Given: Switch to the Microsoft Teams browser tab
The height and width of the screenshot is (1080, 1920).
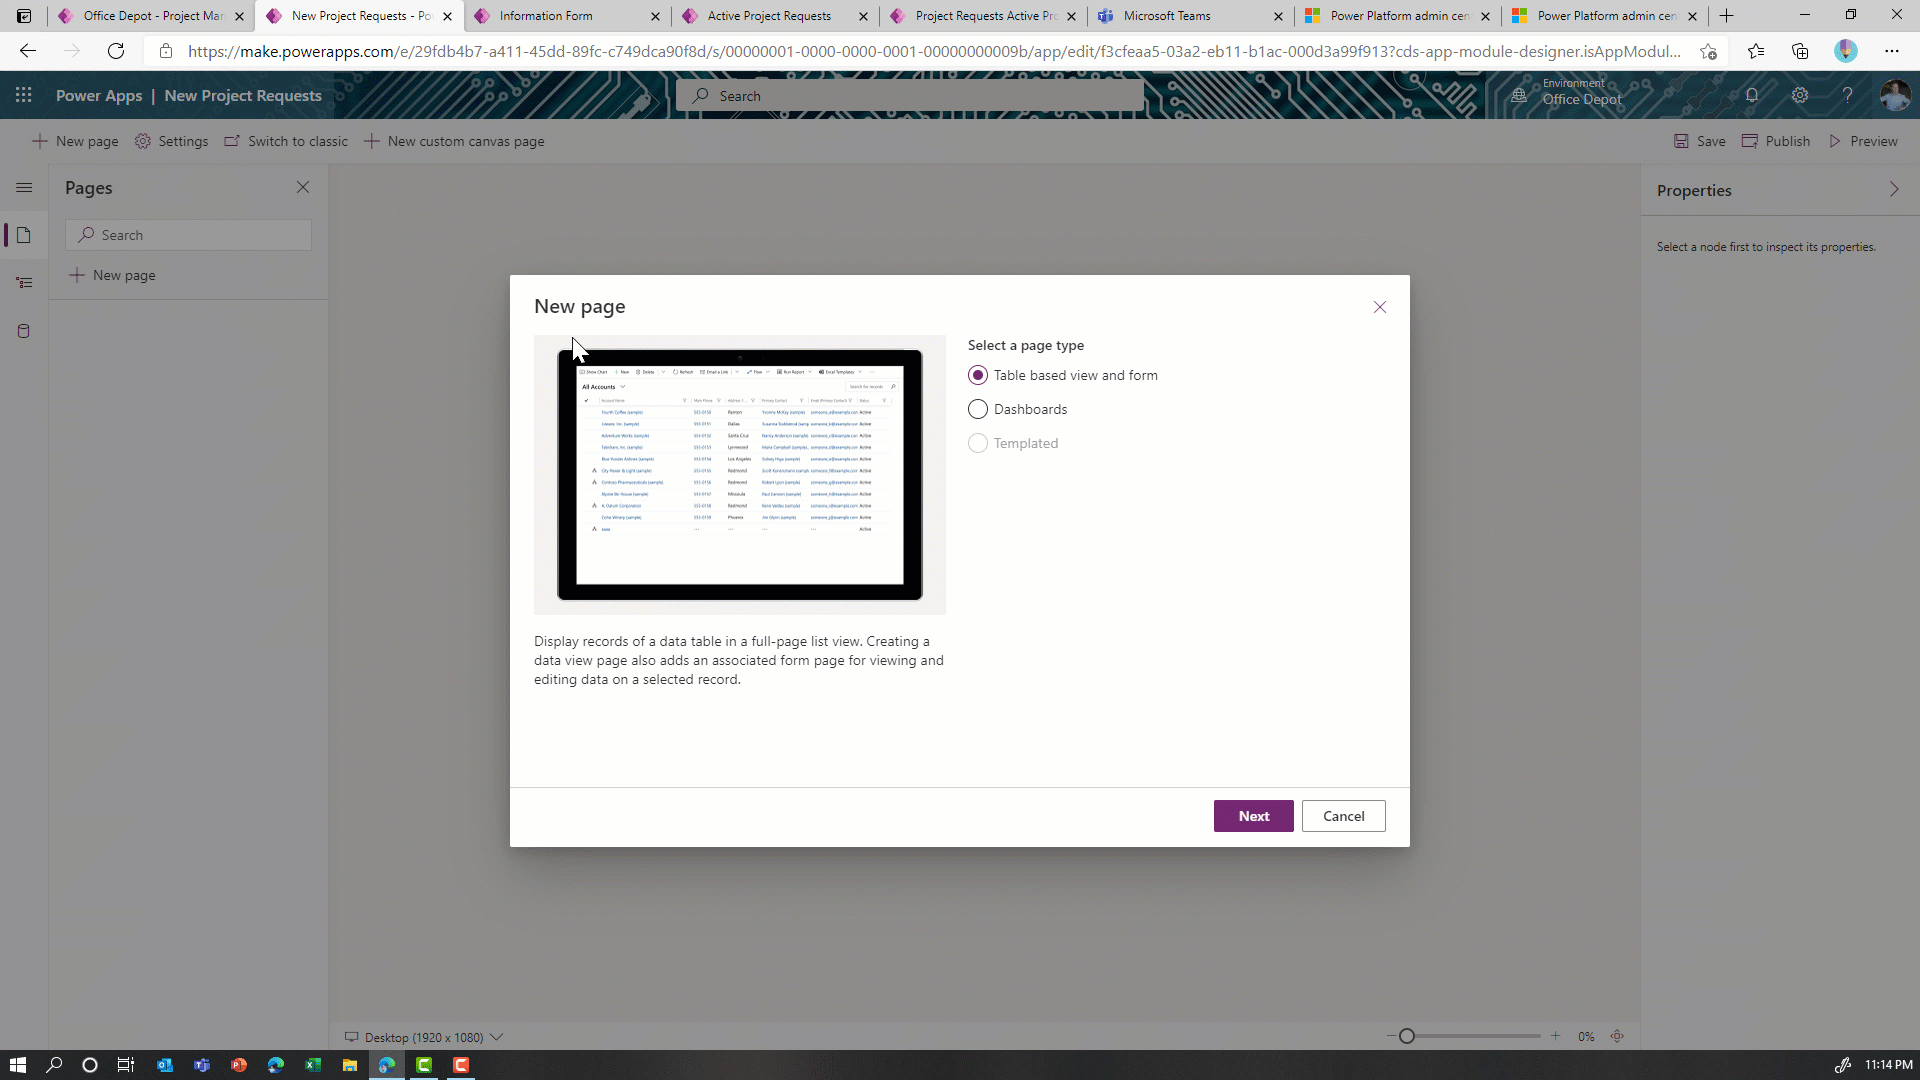Looking at the screenshot, I should [1180, 16].
